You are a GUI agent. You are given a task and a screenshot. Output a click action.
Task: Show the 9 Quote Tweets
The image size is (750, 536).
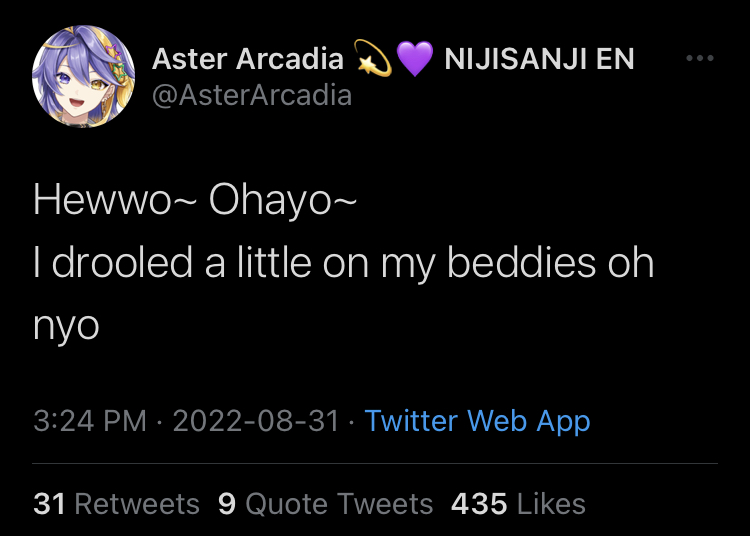click(x=325, y=503)
